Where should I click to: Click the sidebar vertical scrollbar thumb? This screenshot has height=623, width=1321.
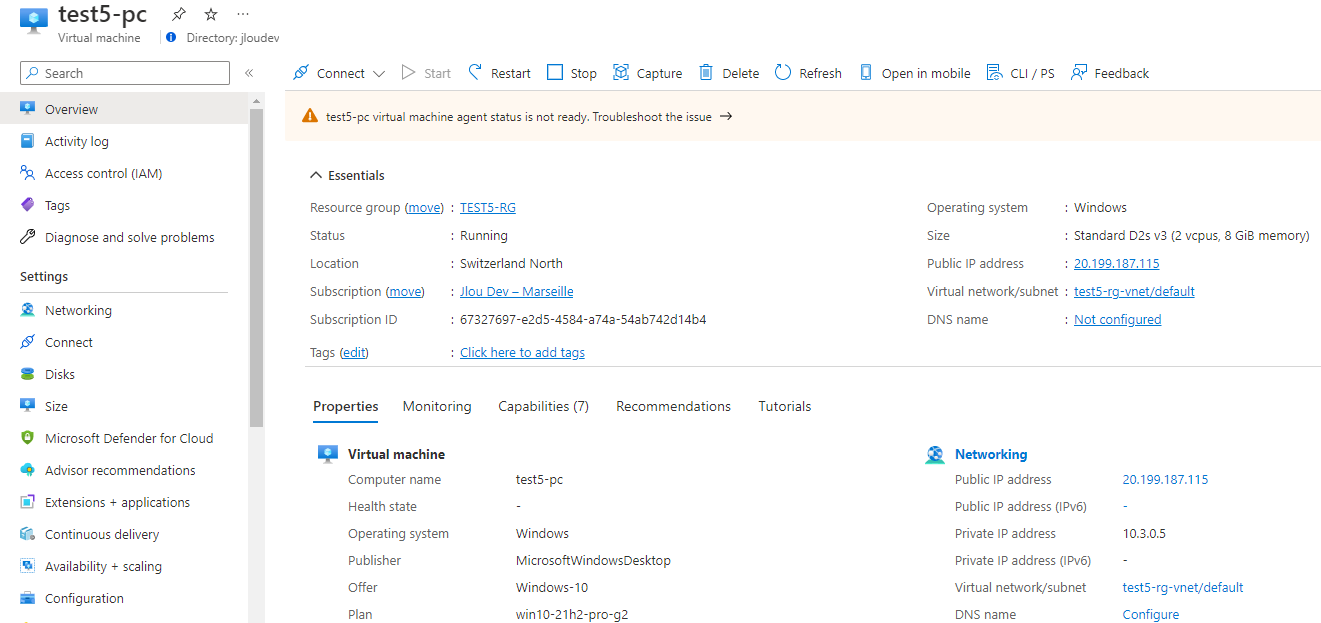tap(256, 268)
